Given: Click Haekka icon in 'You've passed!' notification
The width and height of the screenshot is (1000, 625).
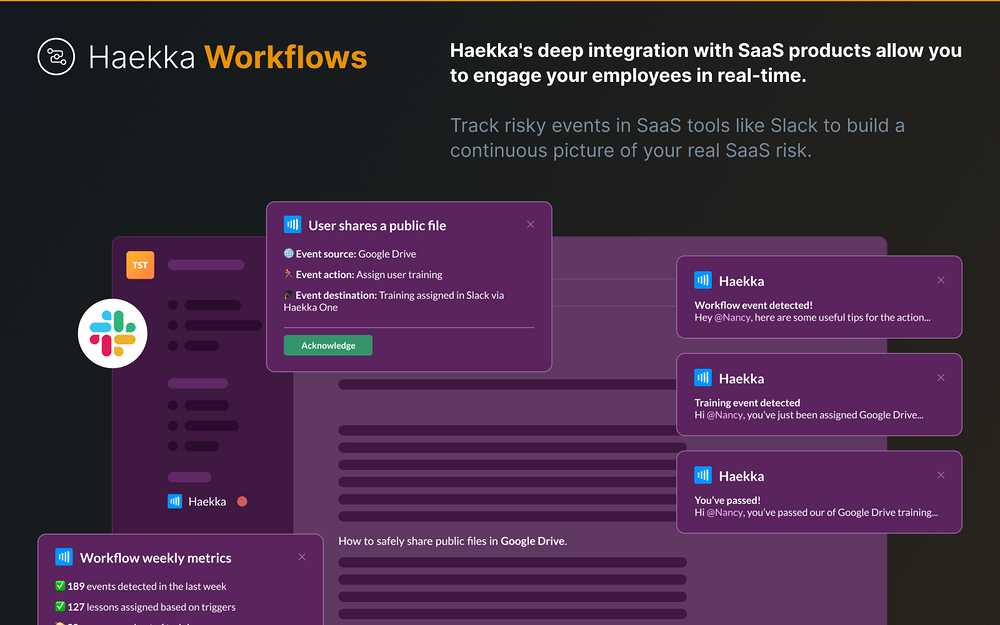Looking at the screenshot, I should point(703,475).
